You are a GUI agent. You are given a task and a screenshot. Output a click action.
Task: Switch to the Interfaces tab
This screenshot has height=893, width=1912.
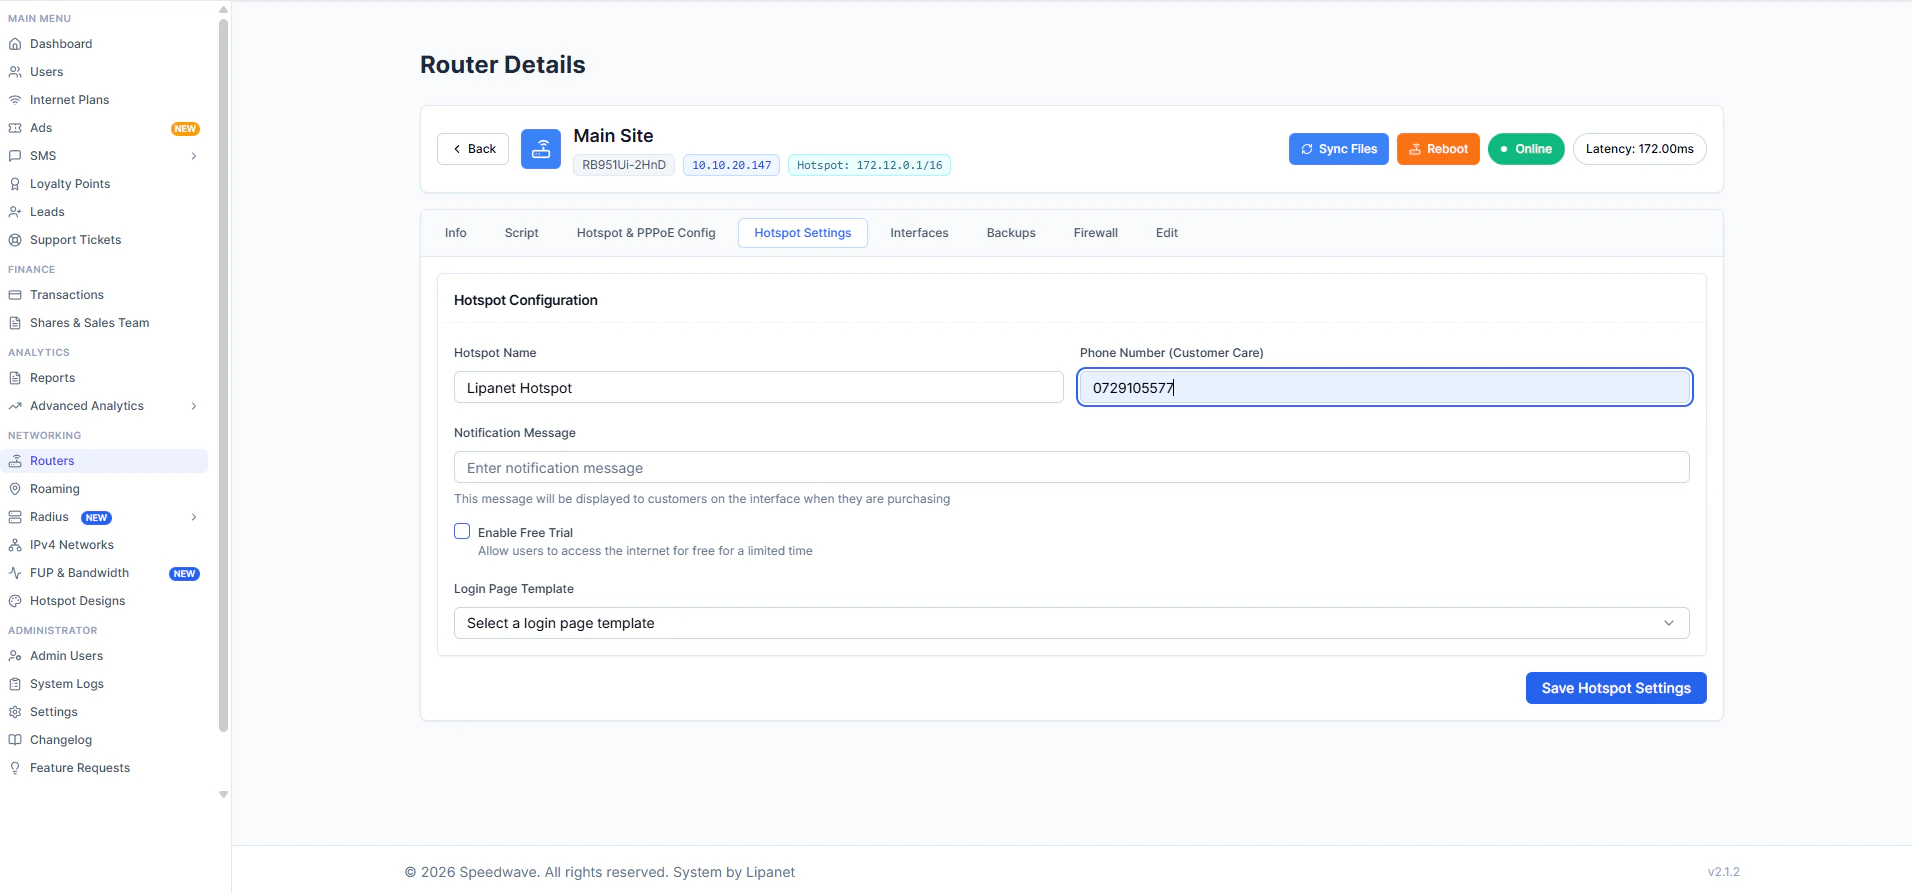920,233
